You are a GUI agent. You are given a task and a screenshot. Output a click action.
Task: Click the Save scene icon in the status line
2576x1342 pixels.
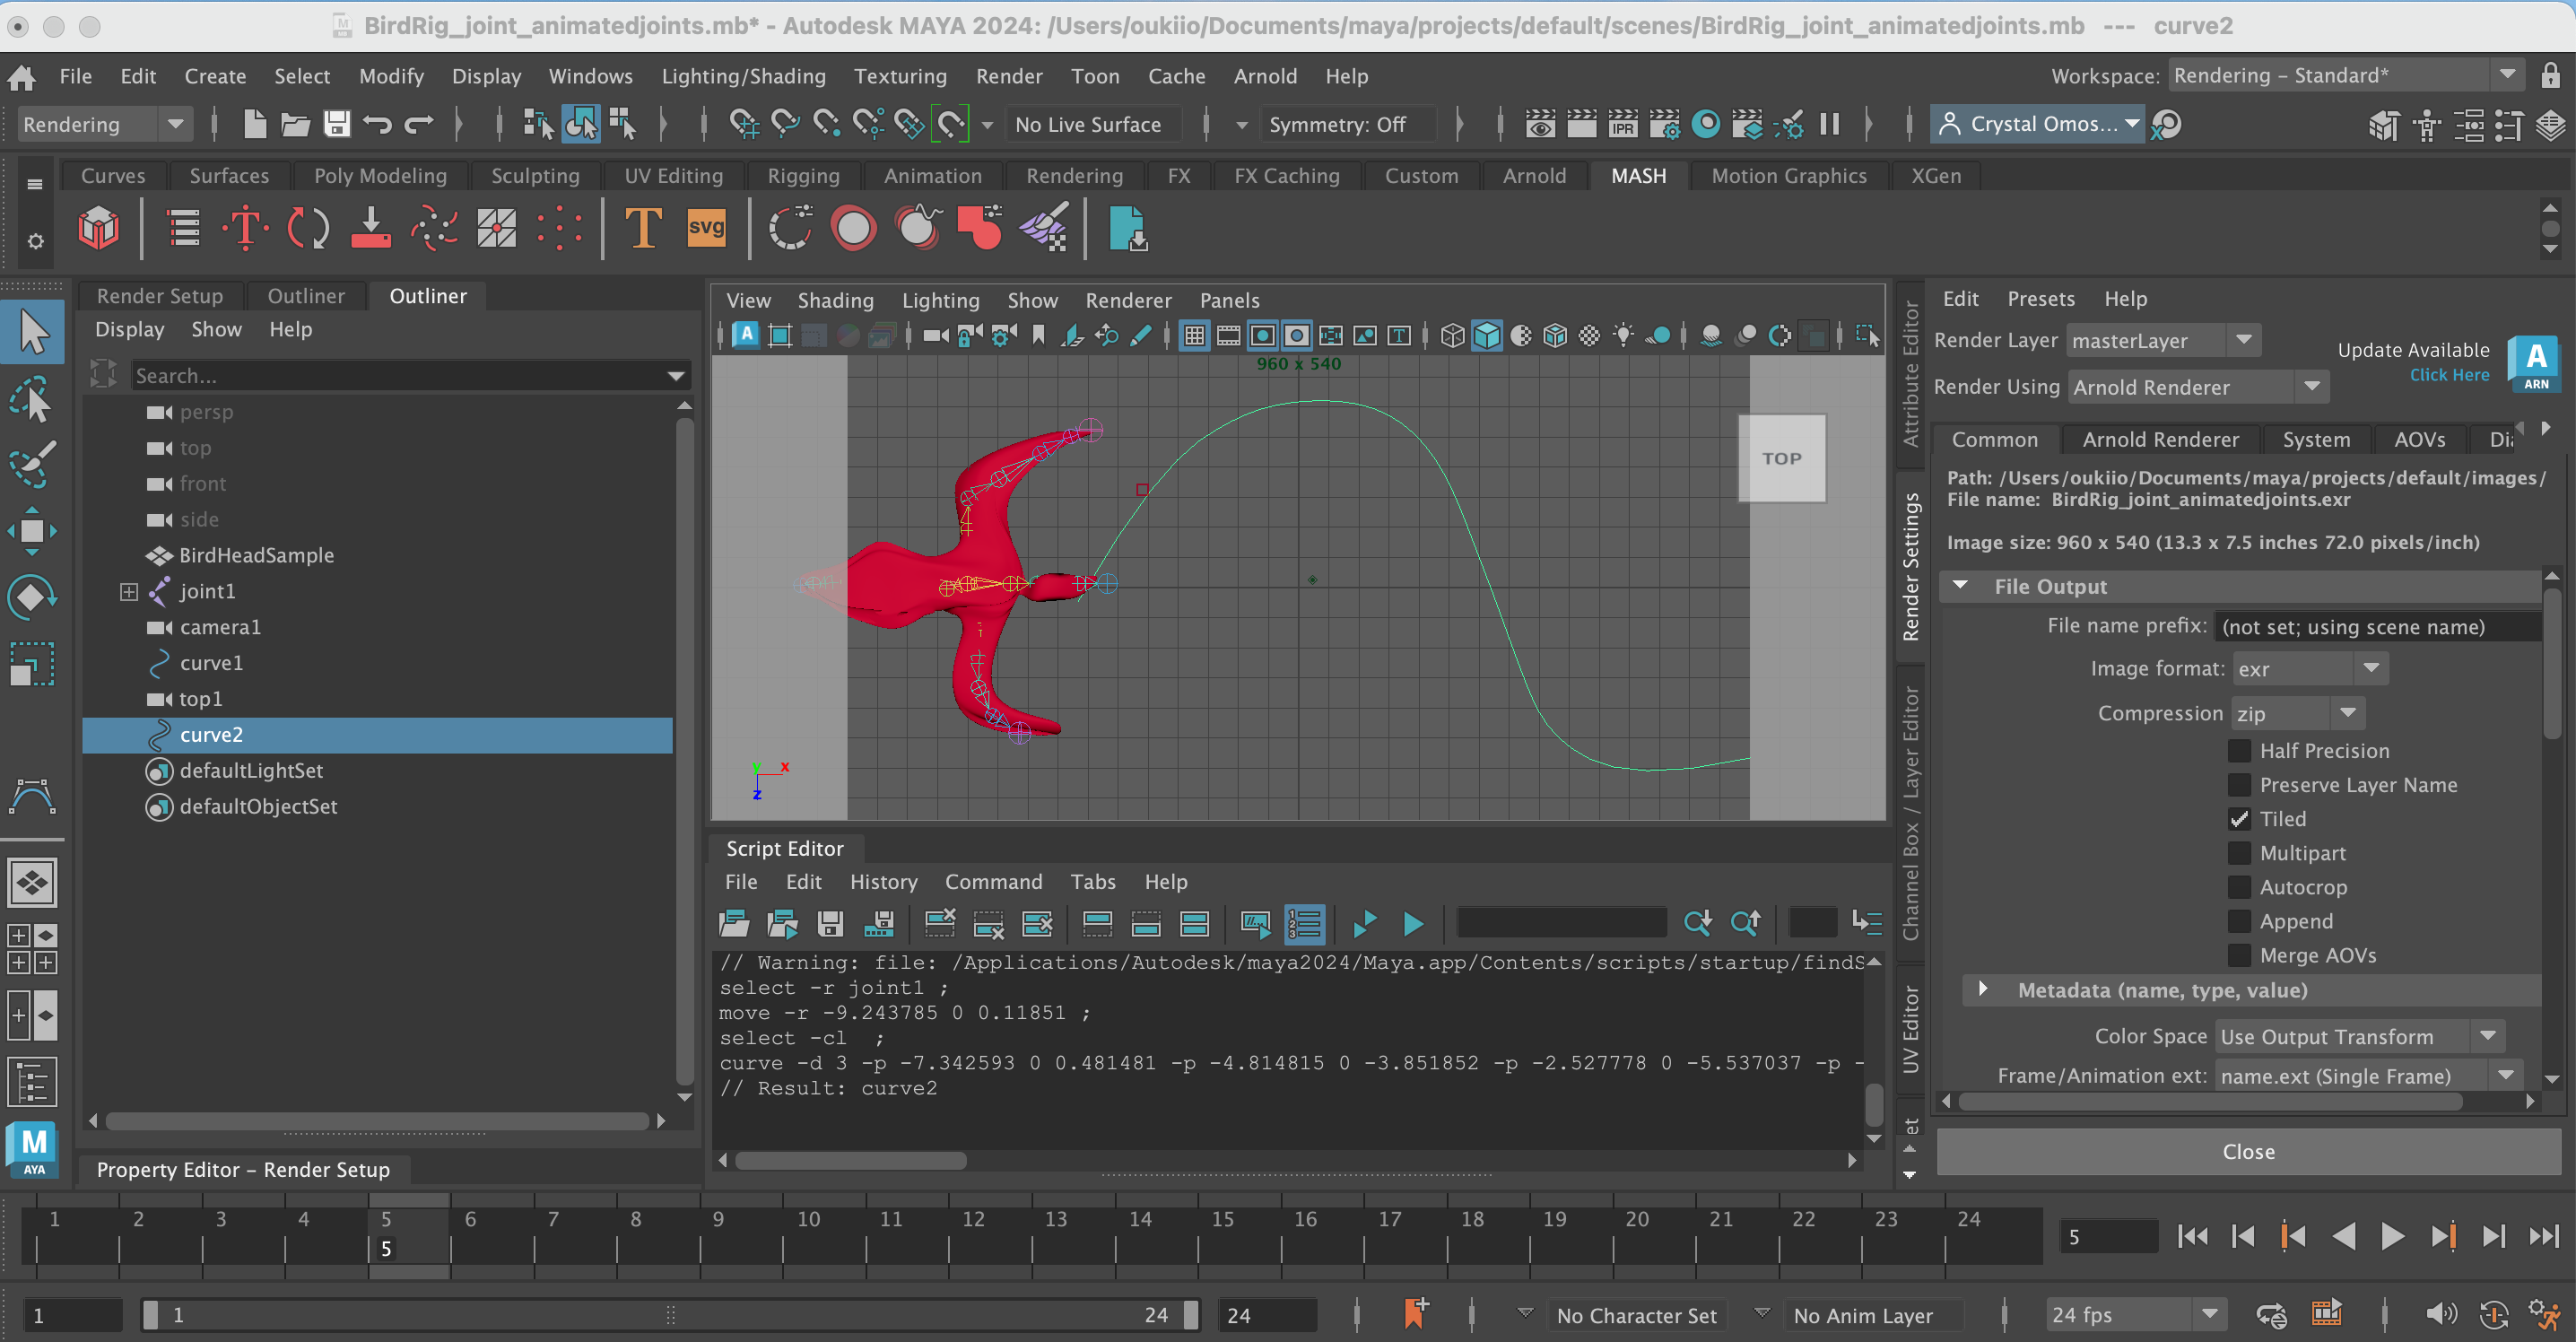click(337, 124)
